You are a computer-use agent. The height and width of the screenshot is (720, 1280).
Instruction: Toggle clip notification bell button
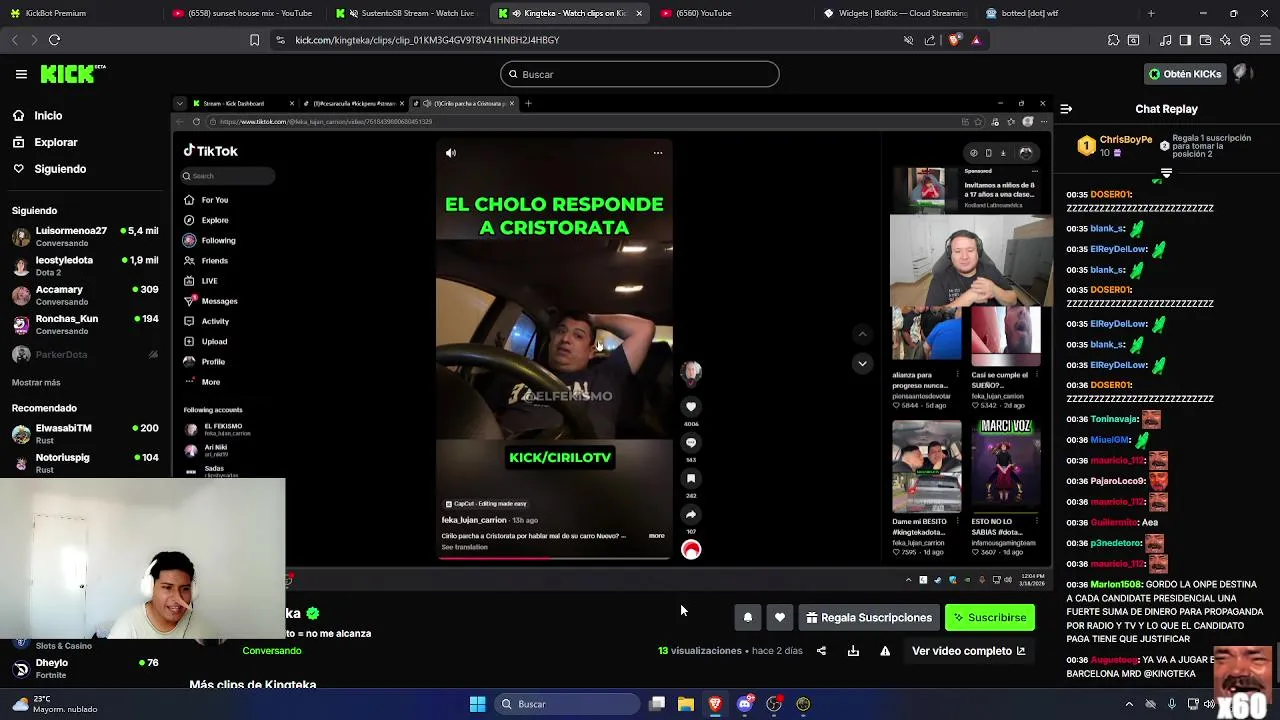[747, 618]
